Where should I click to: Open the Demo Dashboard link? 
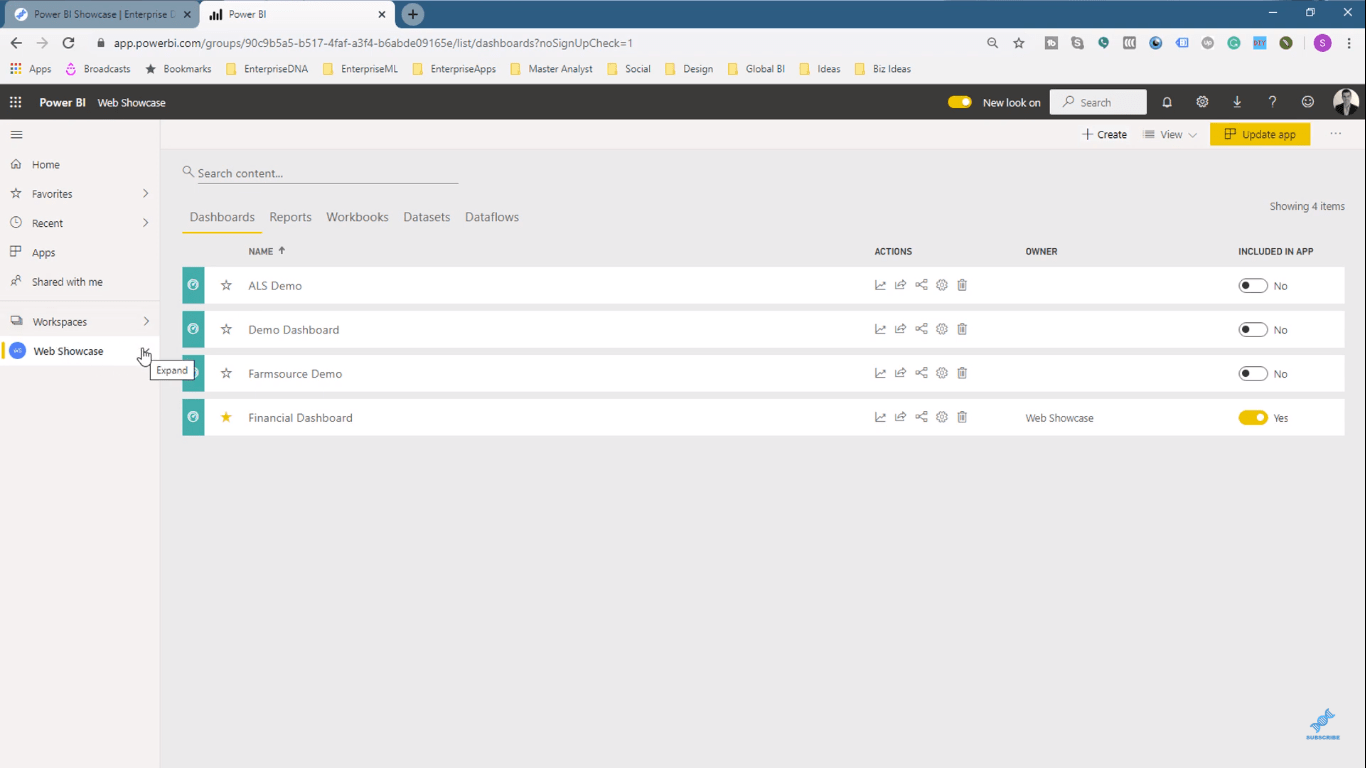pyautogui.click(x=294, y=330)
